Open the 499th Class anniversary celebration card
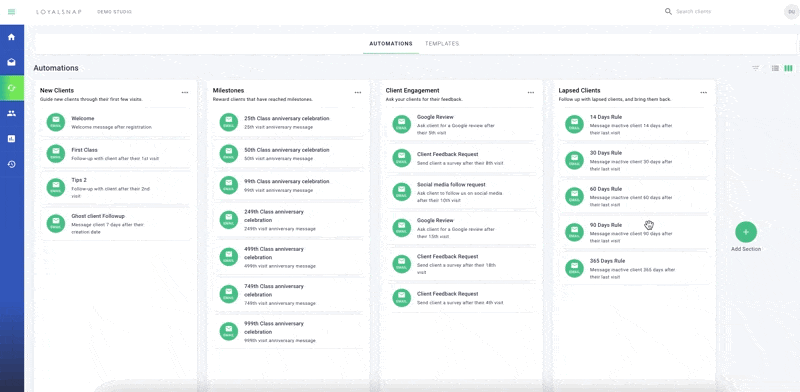Viewport: 800px width, 392px height. pos(289,257)
